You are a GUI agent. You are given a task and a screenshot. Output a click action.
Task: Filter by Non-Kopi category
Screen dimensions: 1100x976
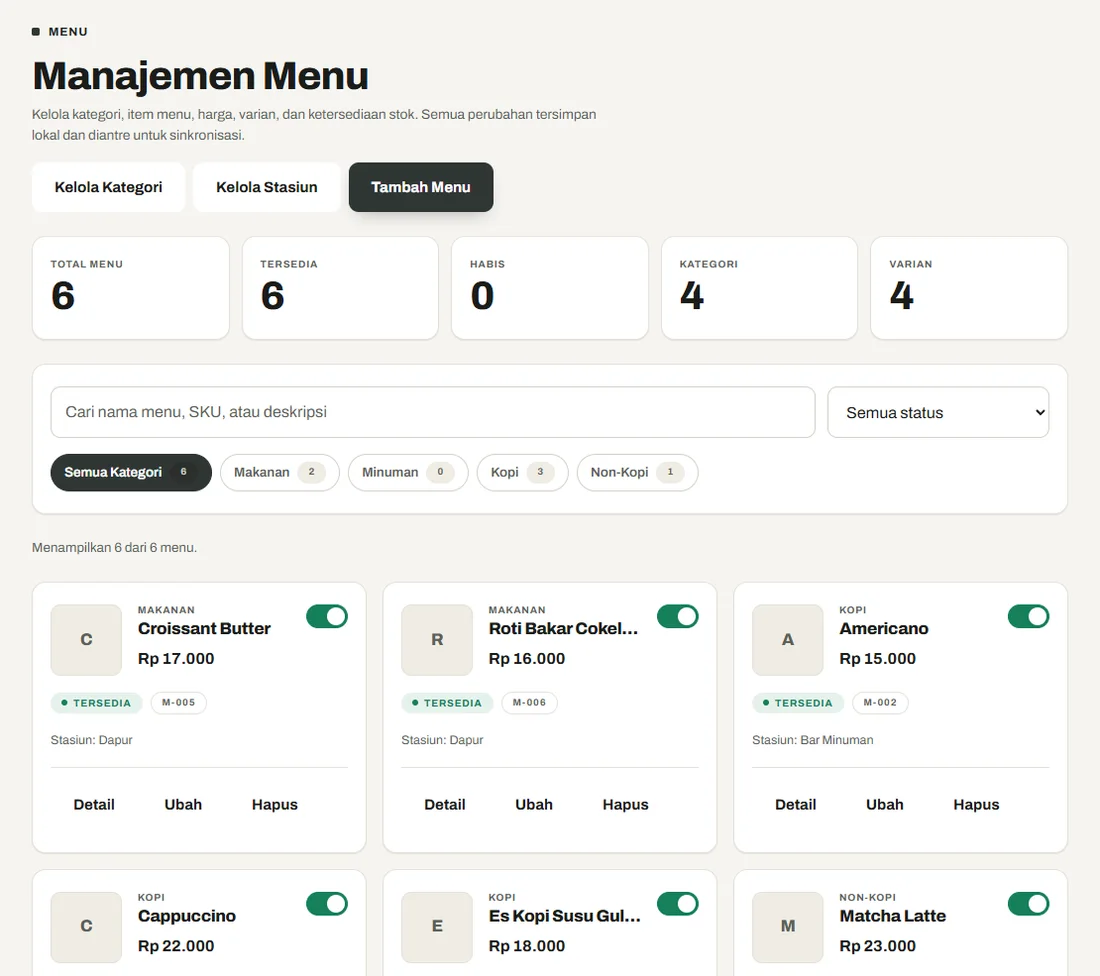pyautogui.click(x=637, y=472)
